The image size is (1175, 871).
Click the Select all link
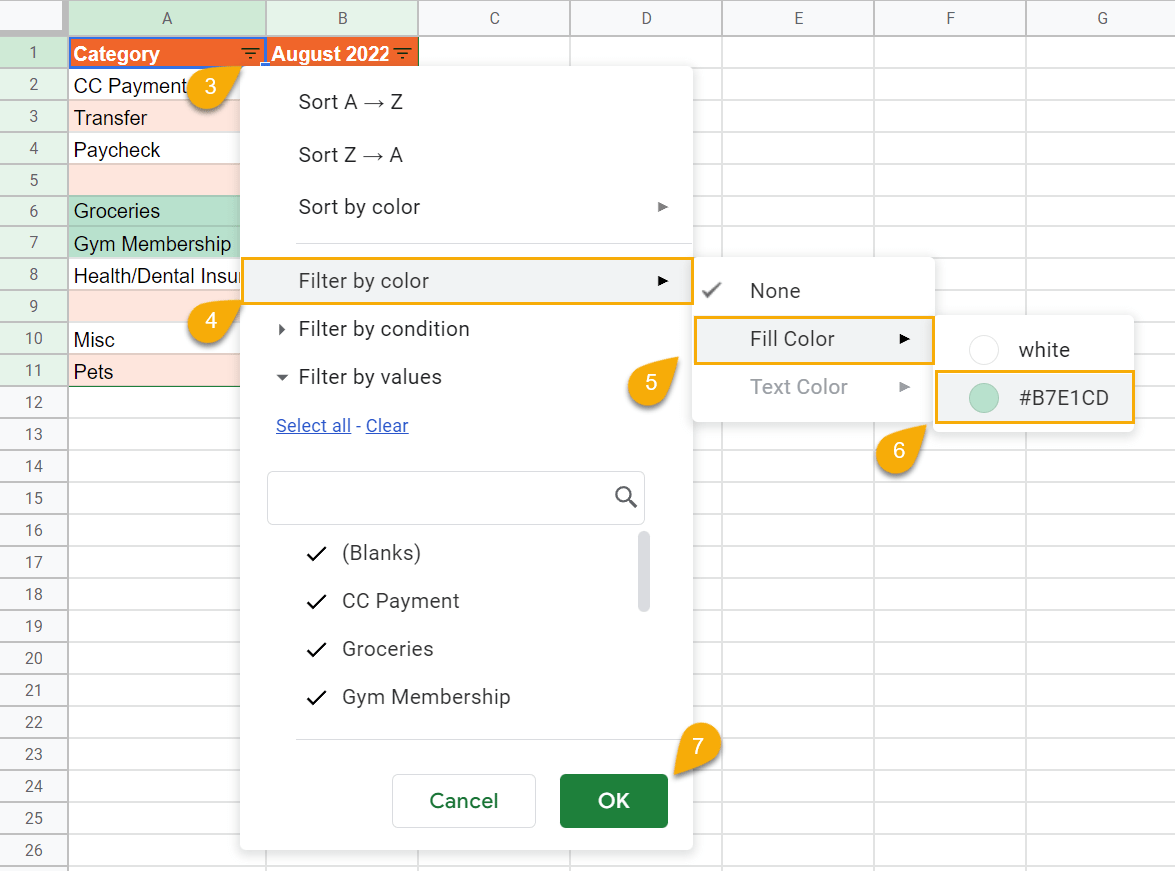pyautogui.click(x=313, y=425)
